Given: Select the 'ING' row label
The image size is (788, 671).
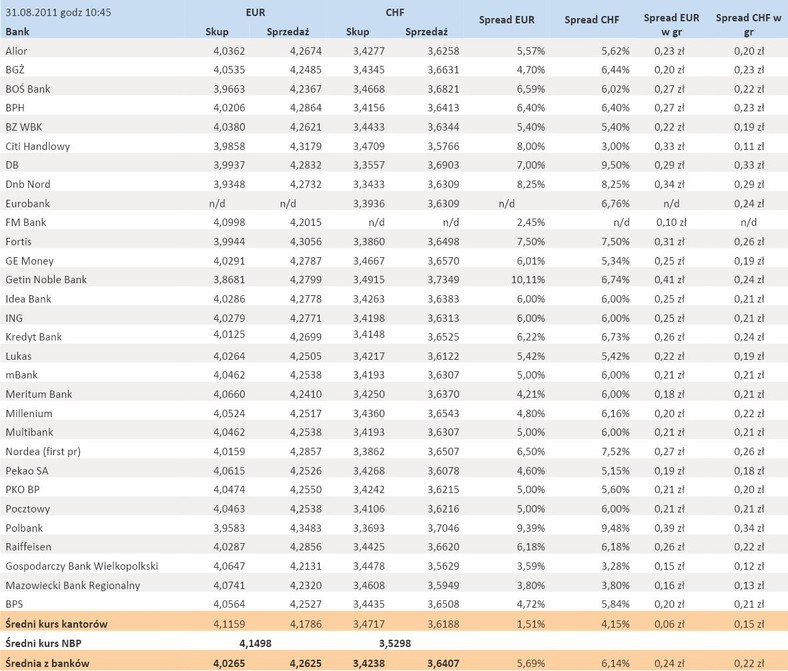Looking at the screenshot, I should point(14,318).
